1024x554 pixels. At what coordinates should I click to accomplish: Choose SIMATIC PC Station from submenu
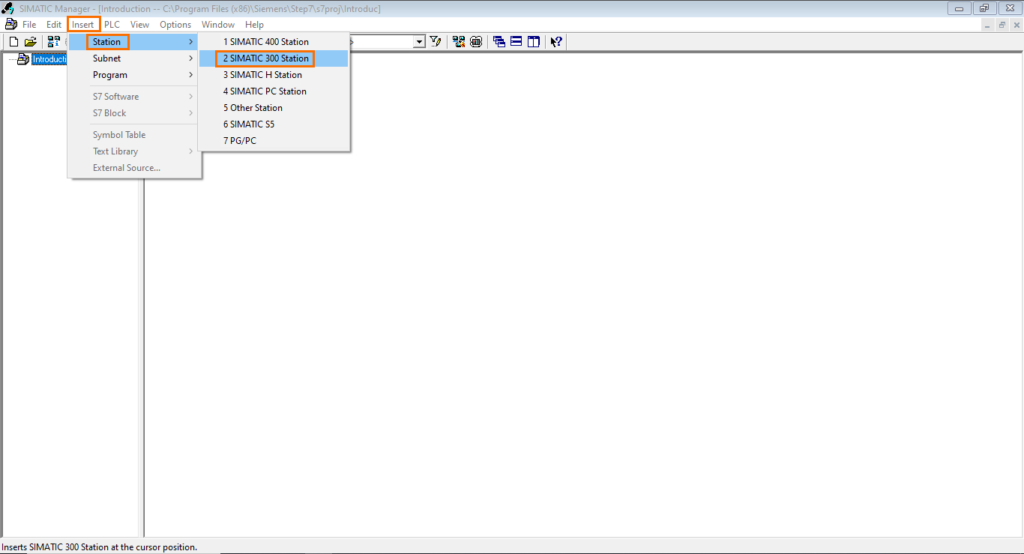264,91
